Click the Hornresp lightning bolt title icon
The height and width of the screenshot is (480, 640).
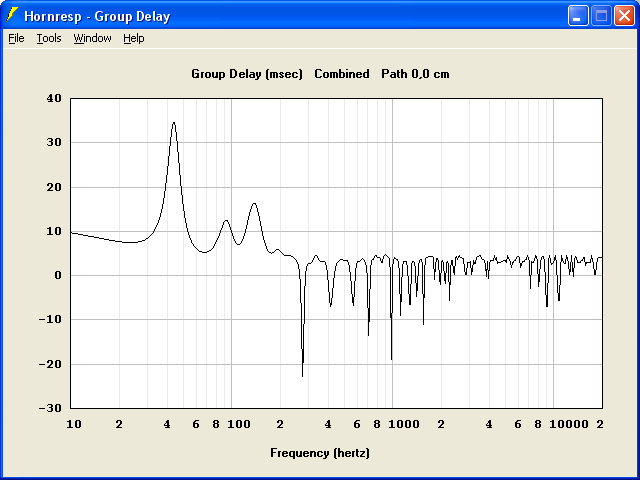[x=12, y=15]
